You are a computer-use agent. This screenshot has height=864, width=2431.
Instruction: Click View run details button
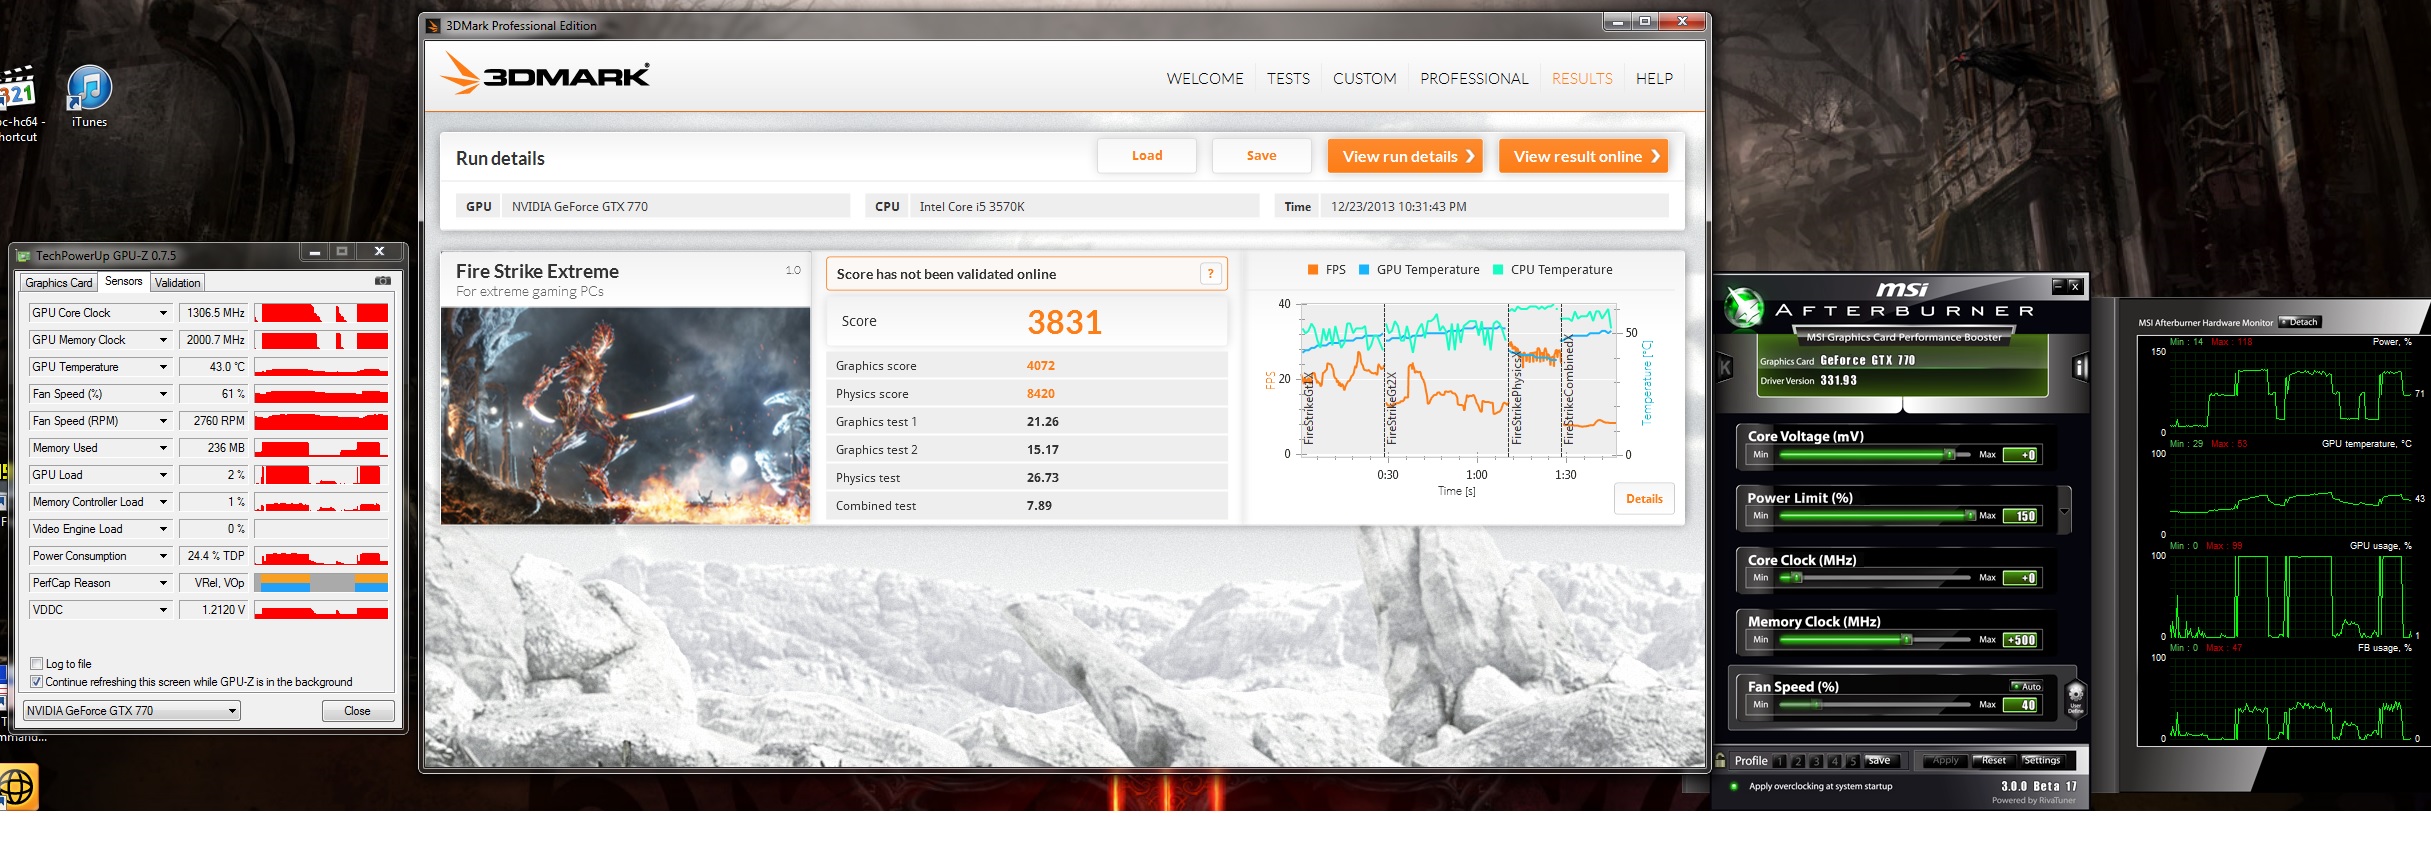pyautogui.click(x=1405, y=156)
